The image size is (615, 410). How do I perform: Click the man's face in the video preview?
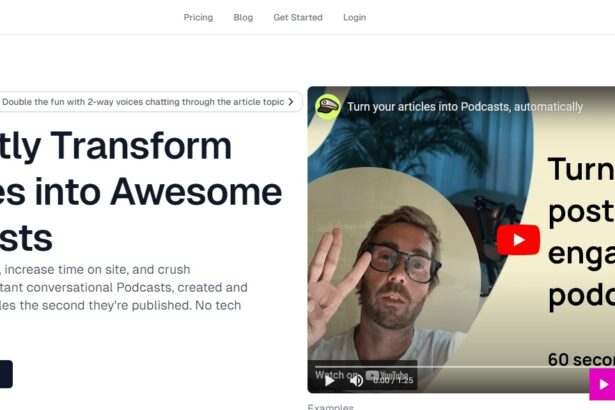(397, 270)
